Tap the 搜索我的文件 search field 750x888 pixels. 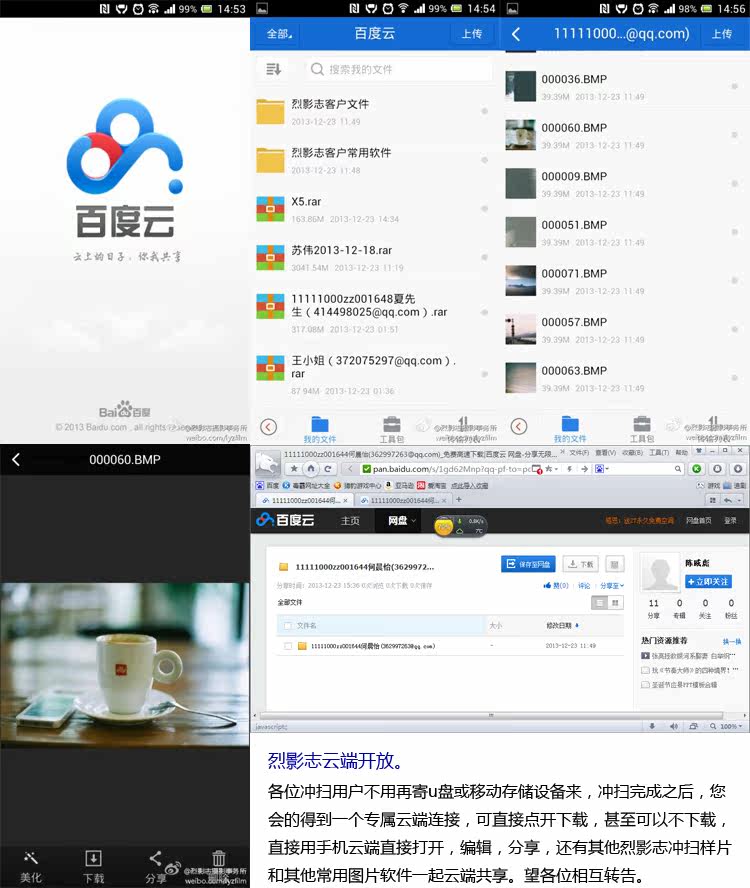click(x=399, y=69)
